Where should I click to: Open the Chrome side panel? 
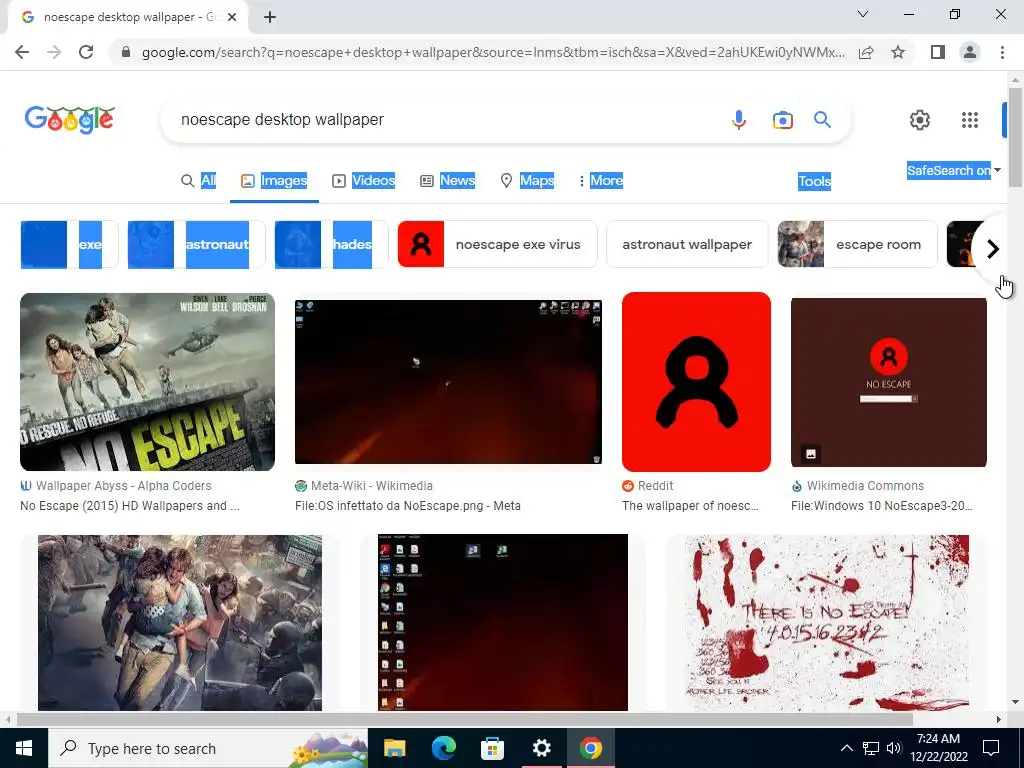937,52
